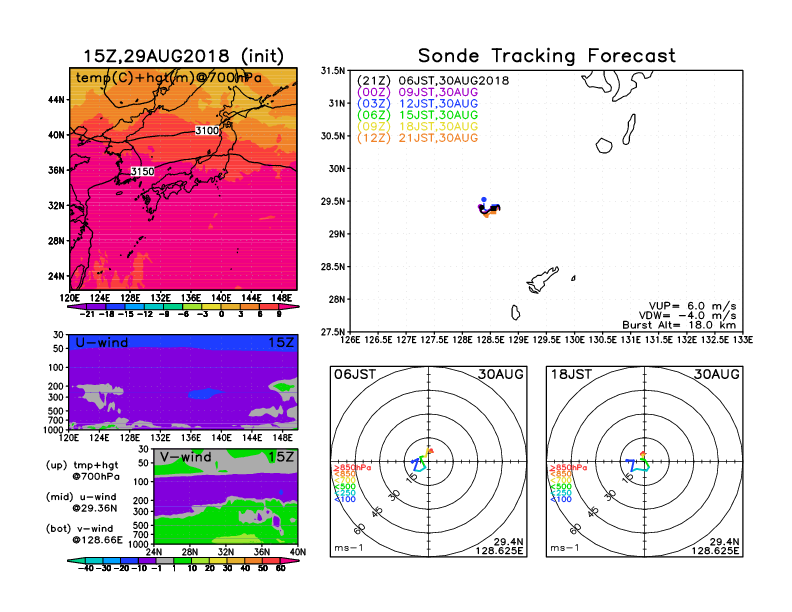Click "ms-1" unit in 06JST hodograph
The width and height of the screenshot is (792, 612).
349,548
